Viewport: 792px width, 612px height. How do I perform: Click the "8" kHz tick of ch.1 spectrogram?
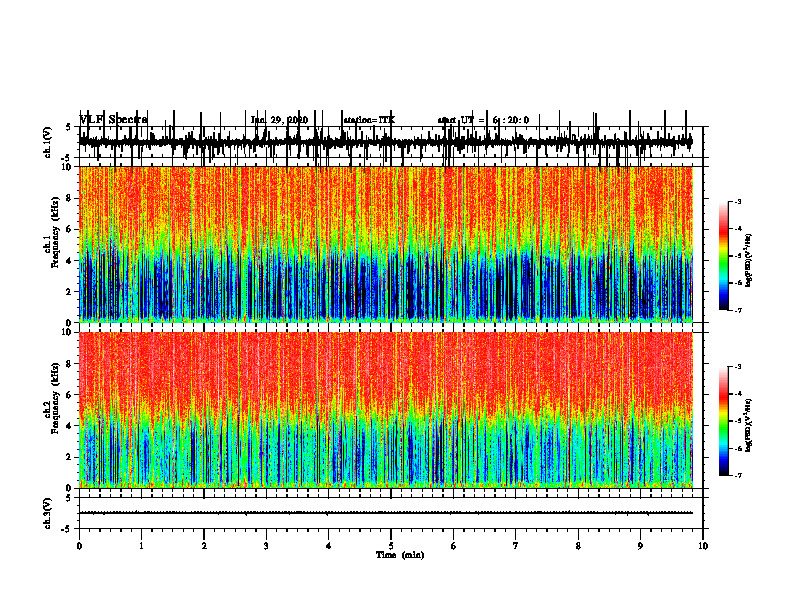tap(70, 198)
